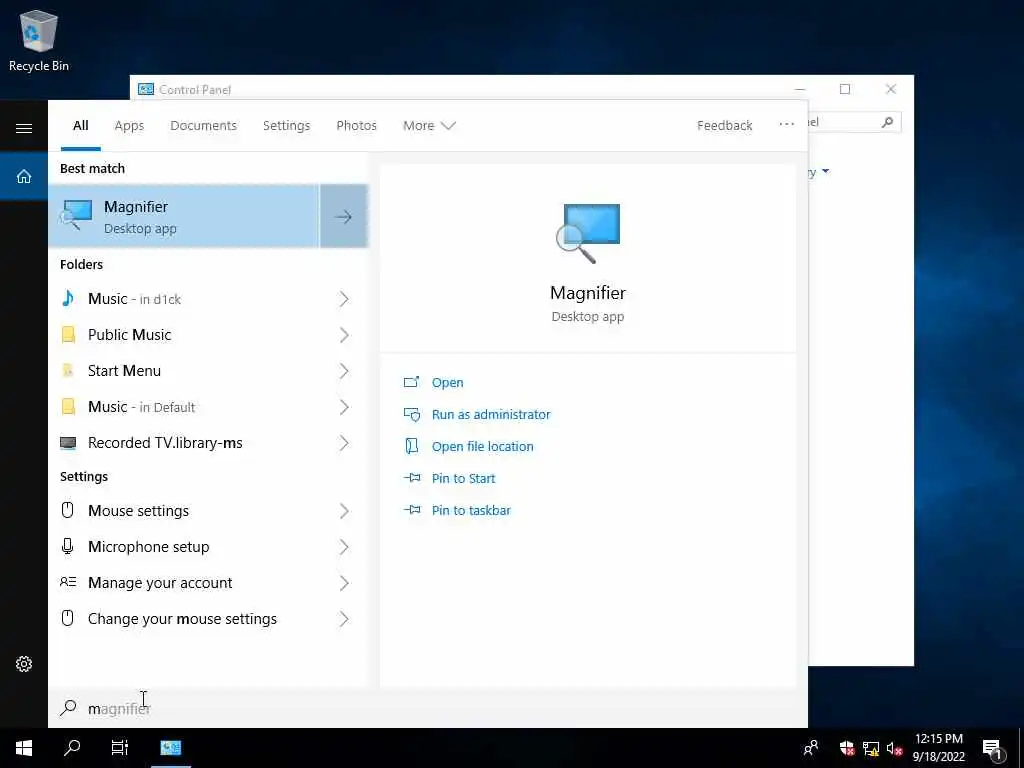This screenshot has height=768, width=1024.
Task: Click the search icon in Control Panel window
Action: tap(887, 122)
